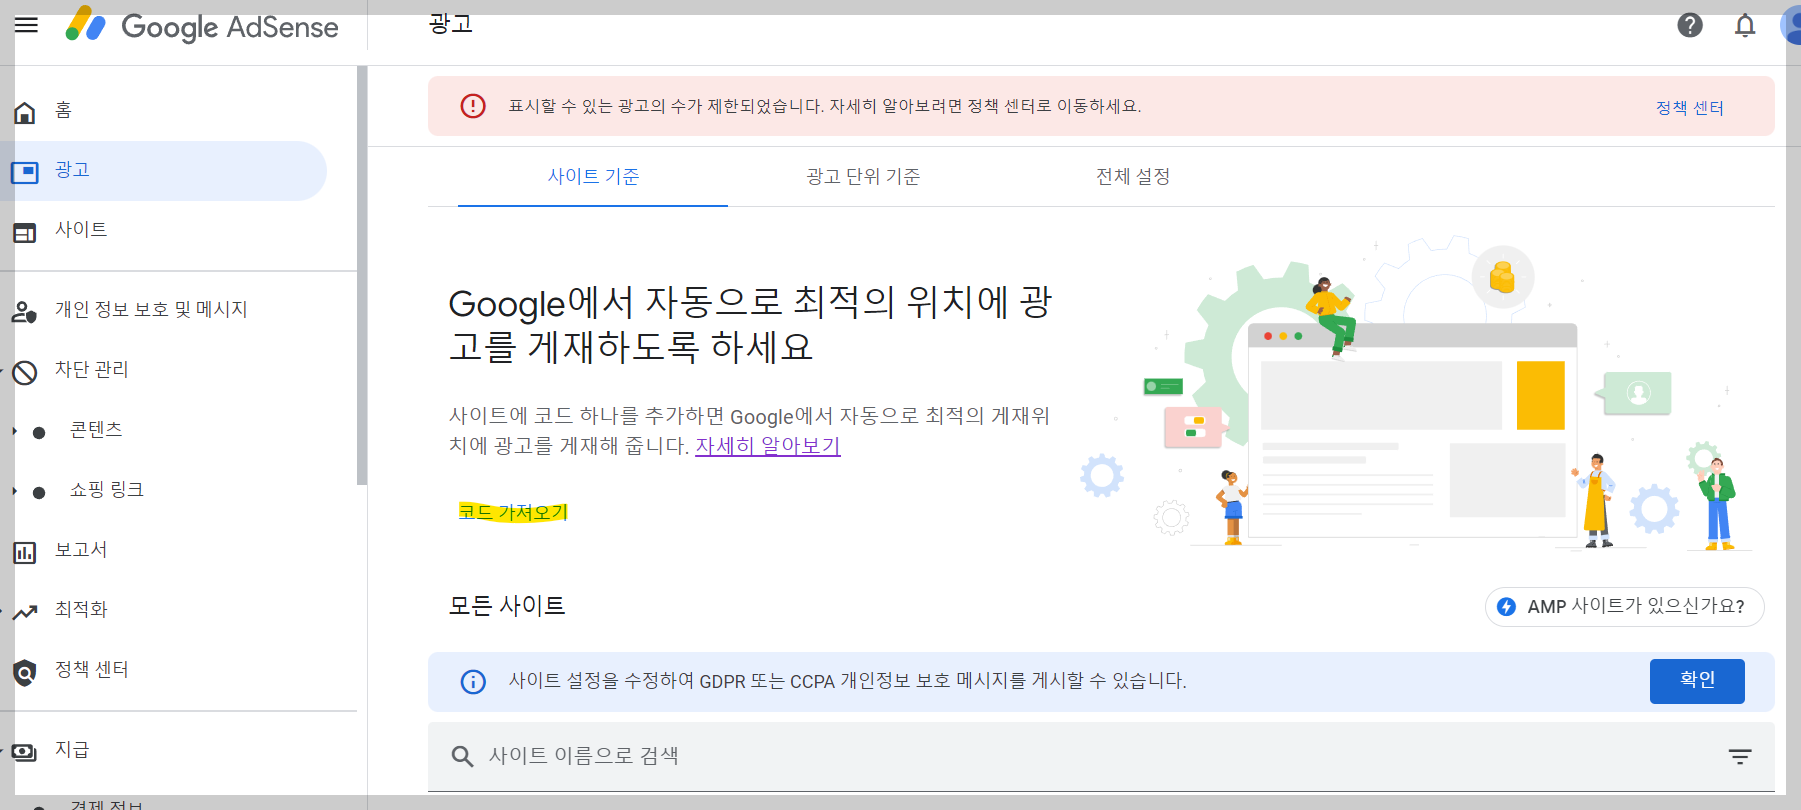The height and width of the screenshot is (810, 1801).
Task: Click the AMP lightning bolt icon
Action: 1506,607
